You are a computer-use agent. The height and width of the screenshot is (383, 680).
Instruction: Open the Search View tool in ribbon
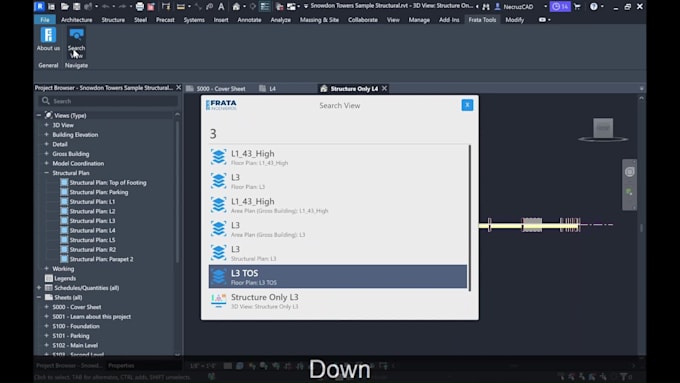(x=76, y=42)
